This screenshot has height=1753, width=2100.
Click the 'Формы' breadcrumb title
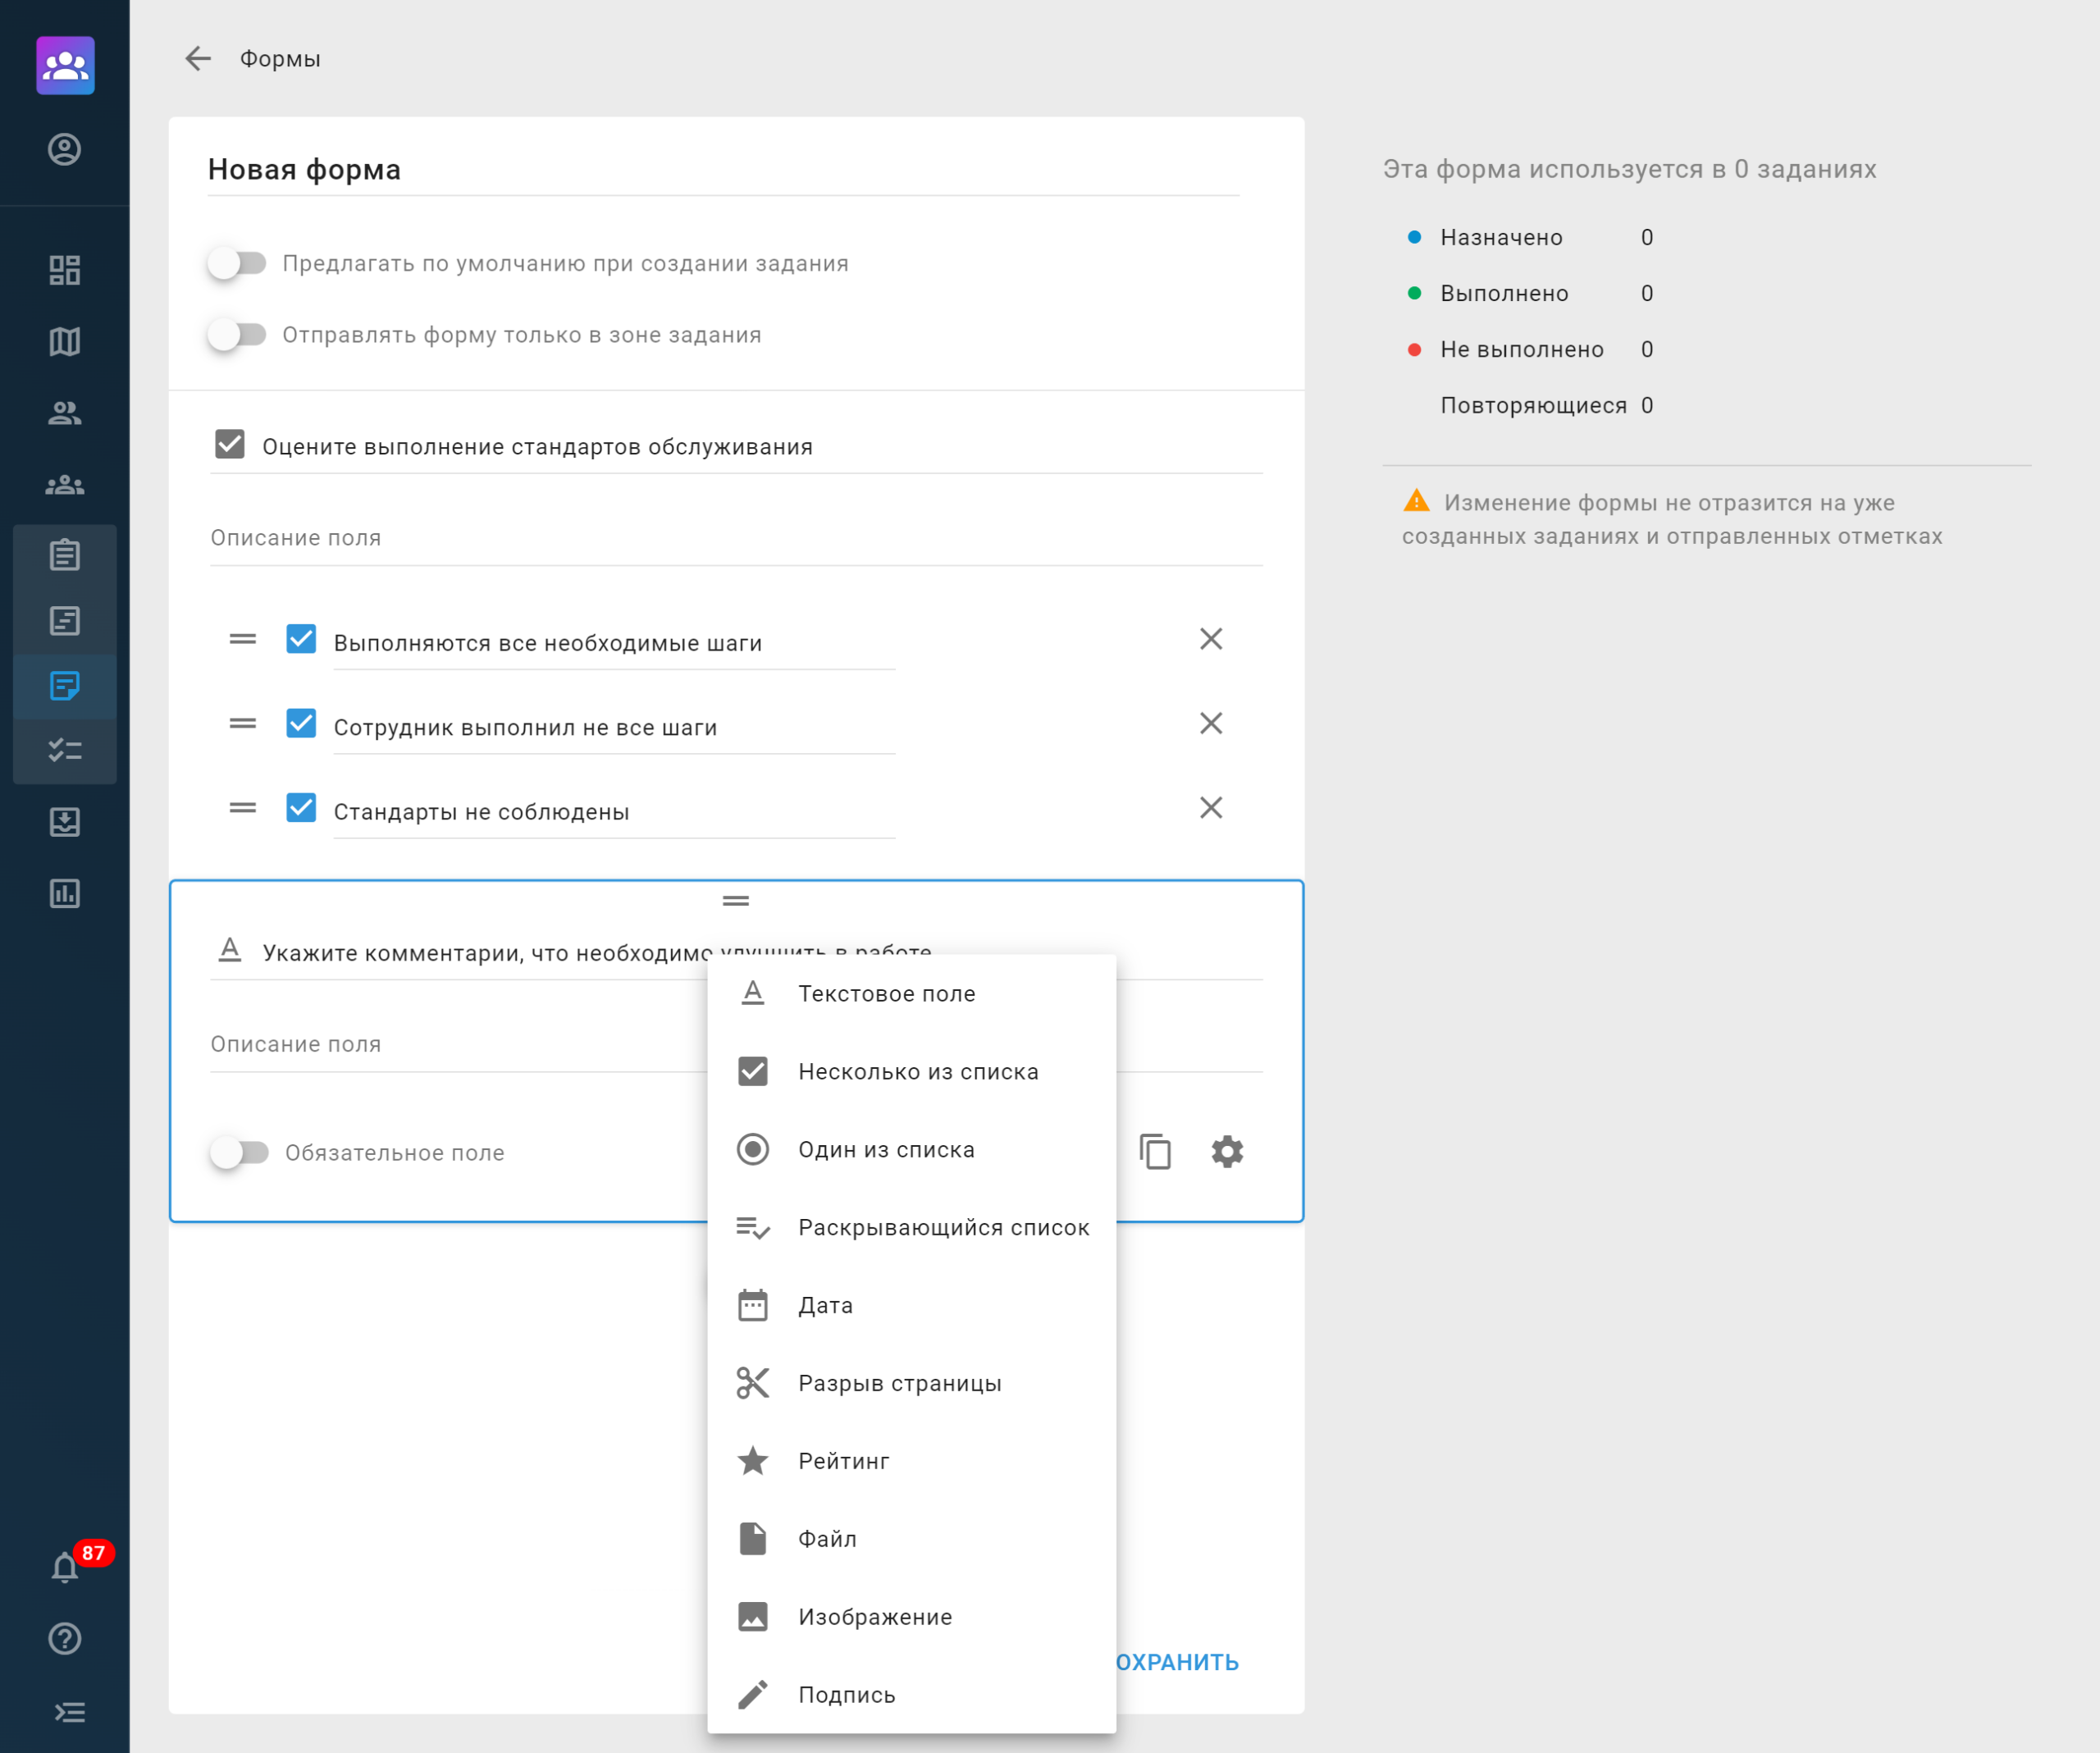tap(280, 59)
